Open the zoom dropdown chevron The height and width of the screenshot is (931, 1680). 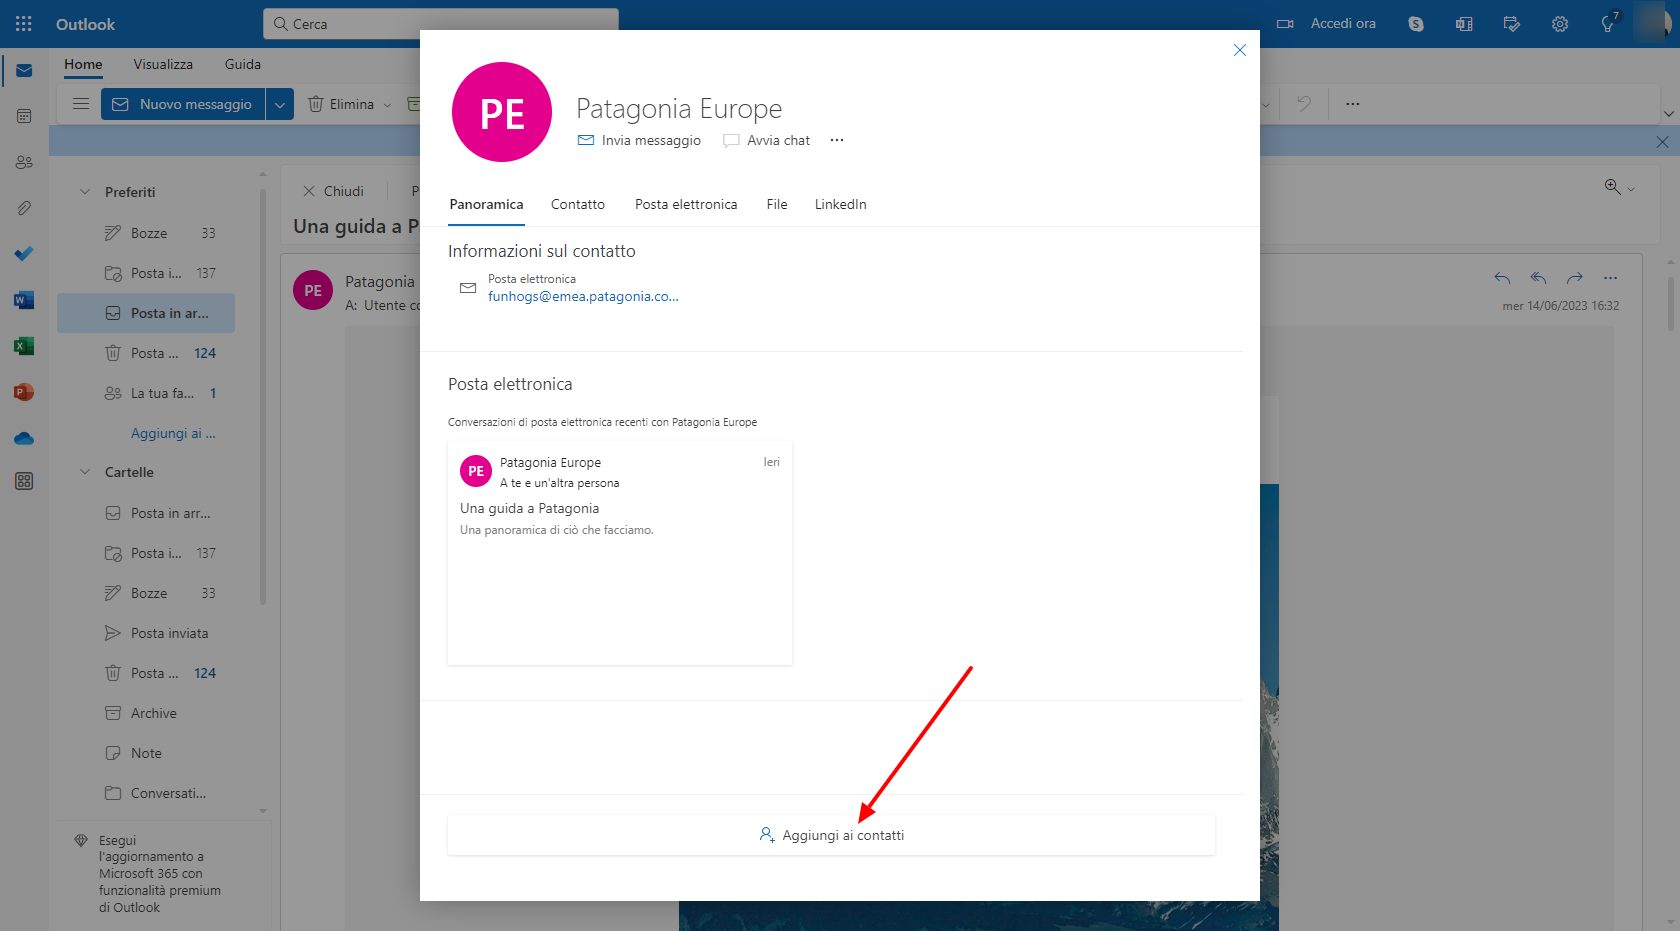[x=1631, y=189]
